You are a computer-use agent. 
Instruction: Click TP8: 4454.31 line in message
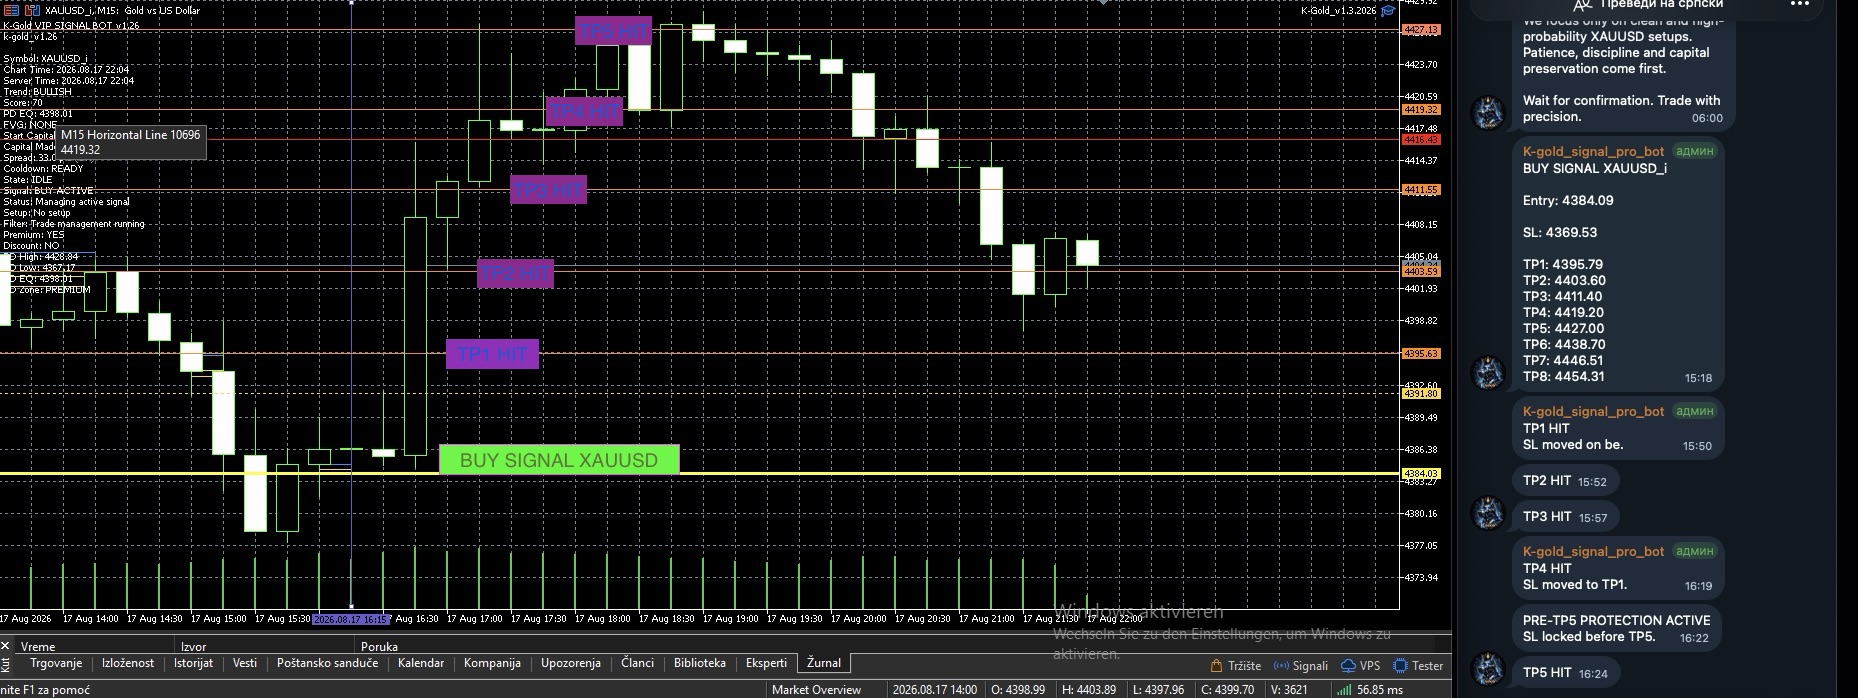click(x=1564, y=376)
